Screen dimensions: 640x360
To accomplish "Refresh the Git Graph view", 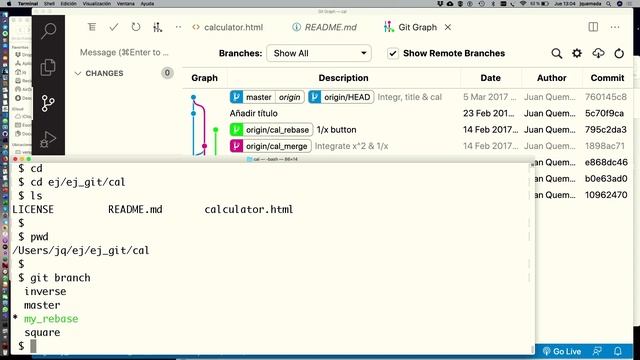I will point(619,53).
